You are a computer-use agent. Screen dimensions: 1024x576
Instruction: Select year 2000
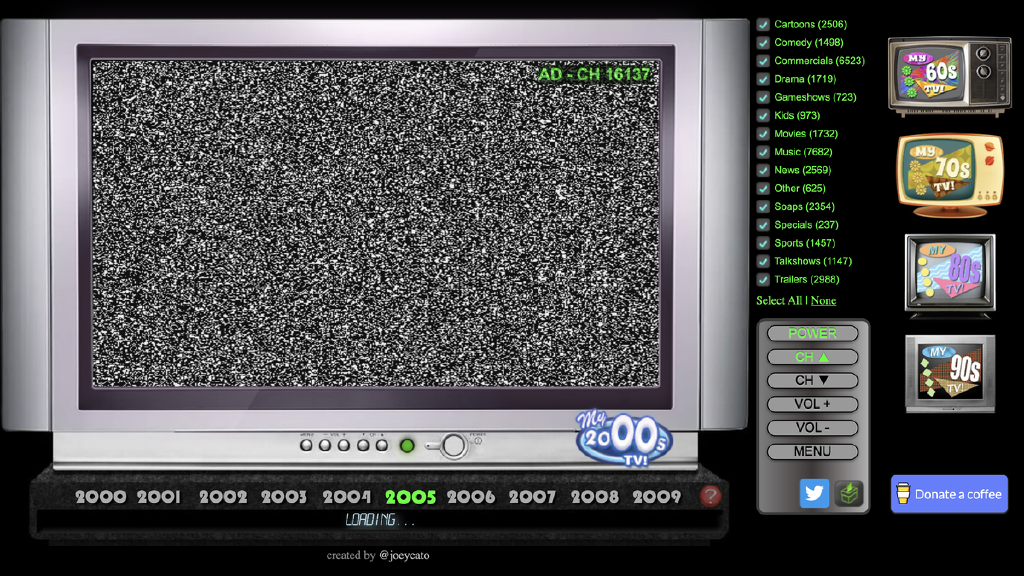(101, 497)
